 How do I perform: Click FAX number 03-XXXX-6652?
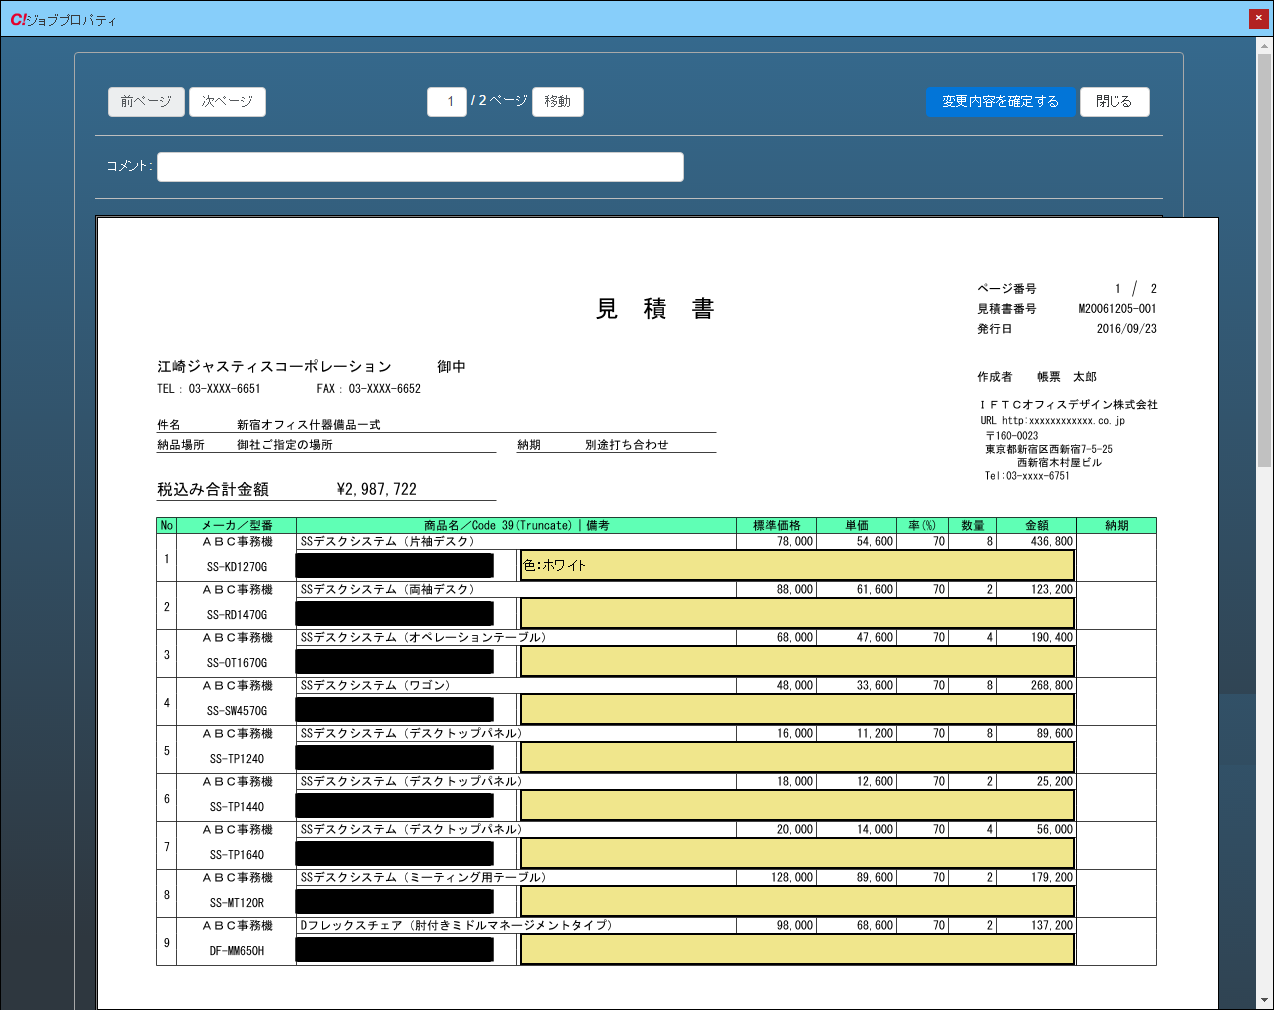click(385, 389)
